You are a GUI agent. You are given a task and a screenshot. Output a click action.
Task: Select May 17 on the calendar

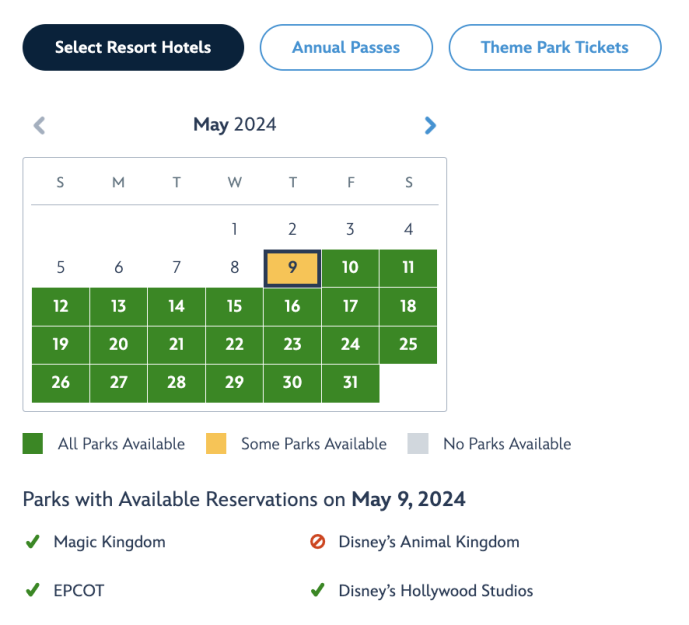pos(350,307)
